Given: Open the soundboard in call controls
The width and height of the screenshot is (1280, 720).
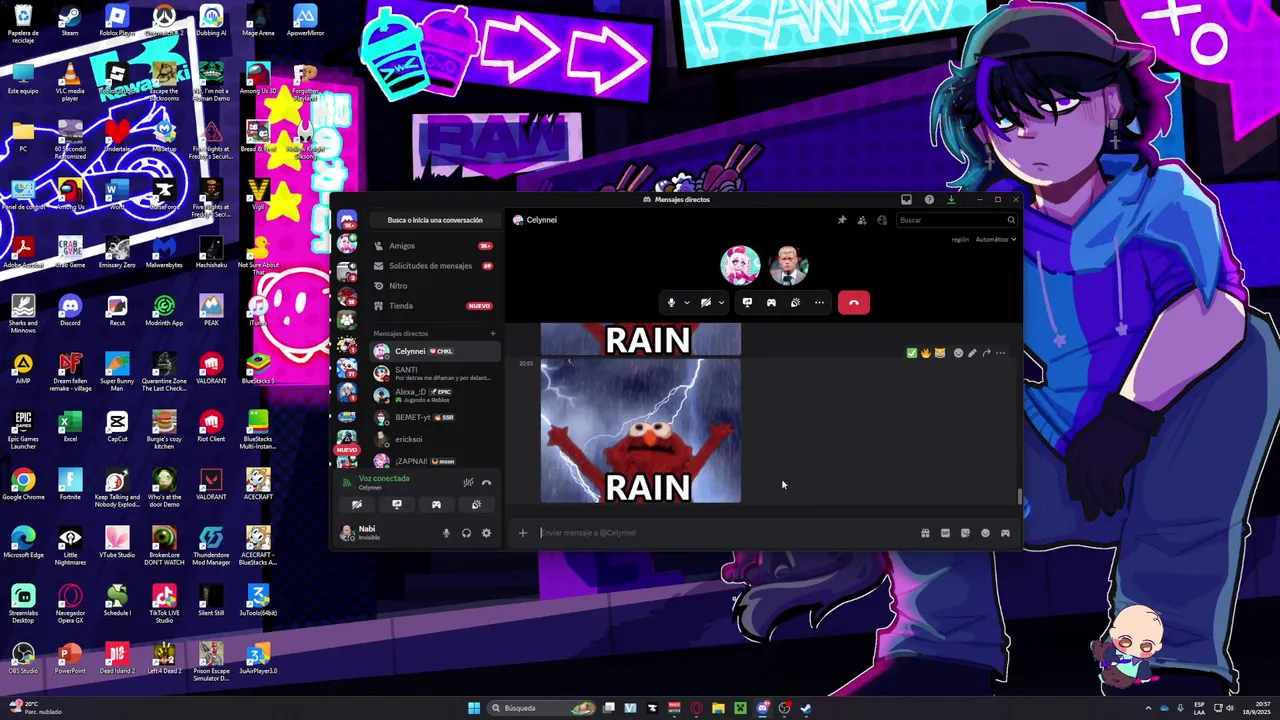Looking at the screenshot, I should 795,303.
